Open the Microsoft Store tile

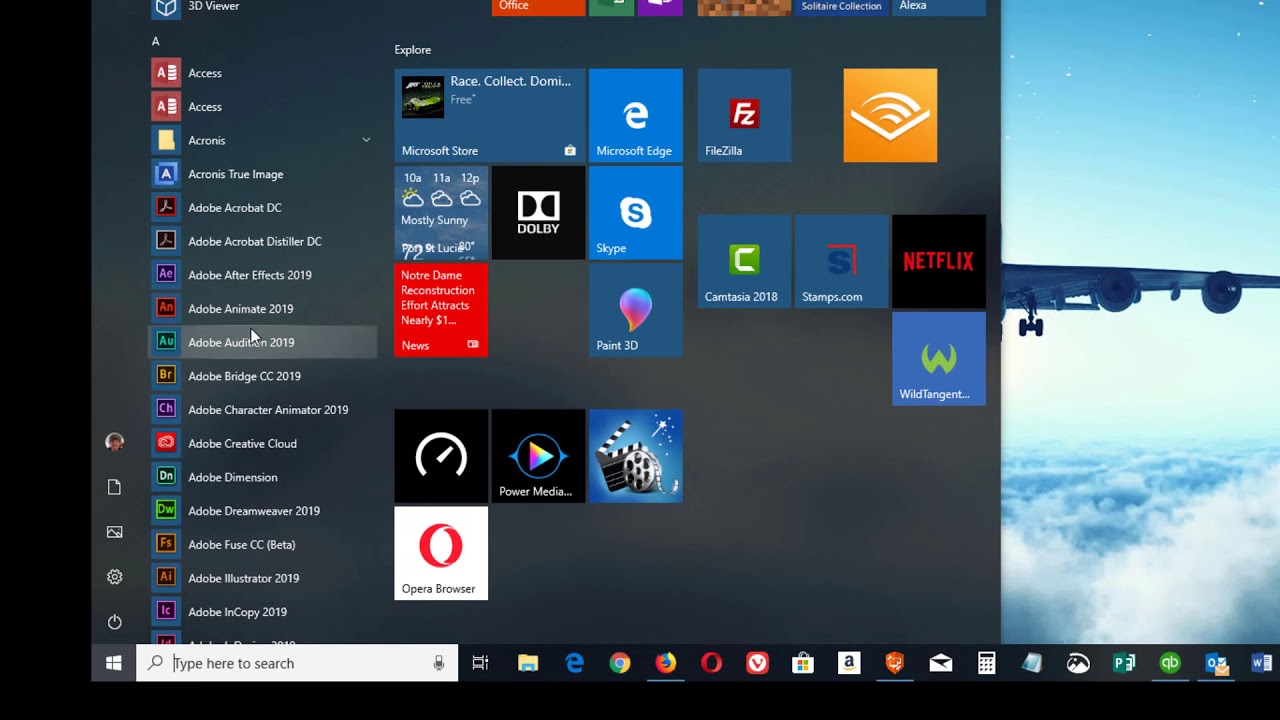point(489,115)
